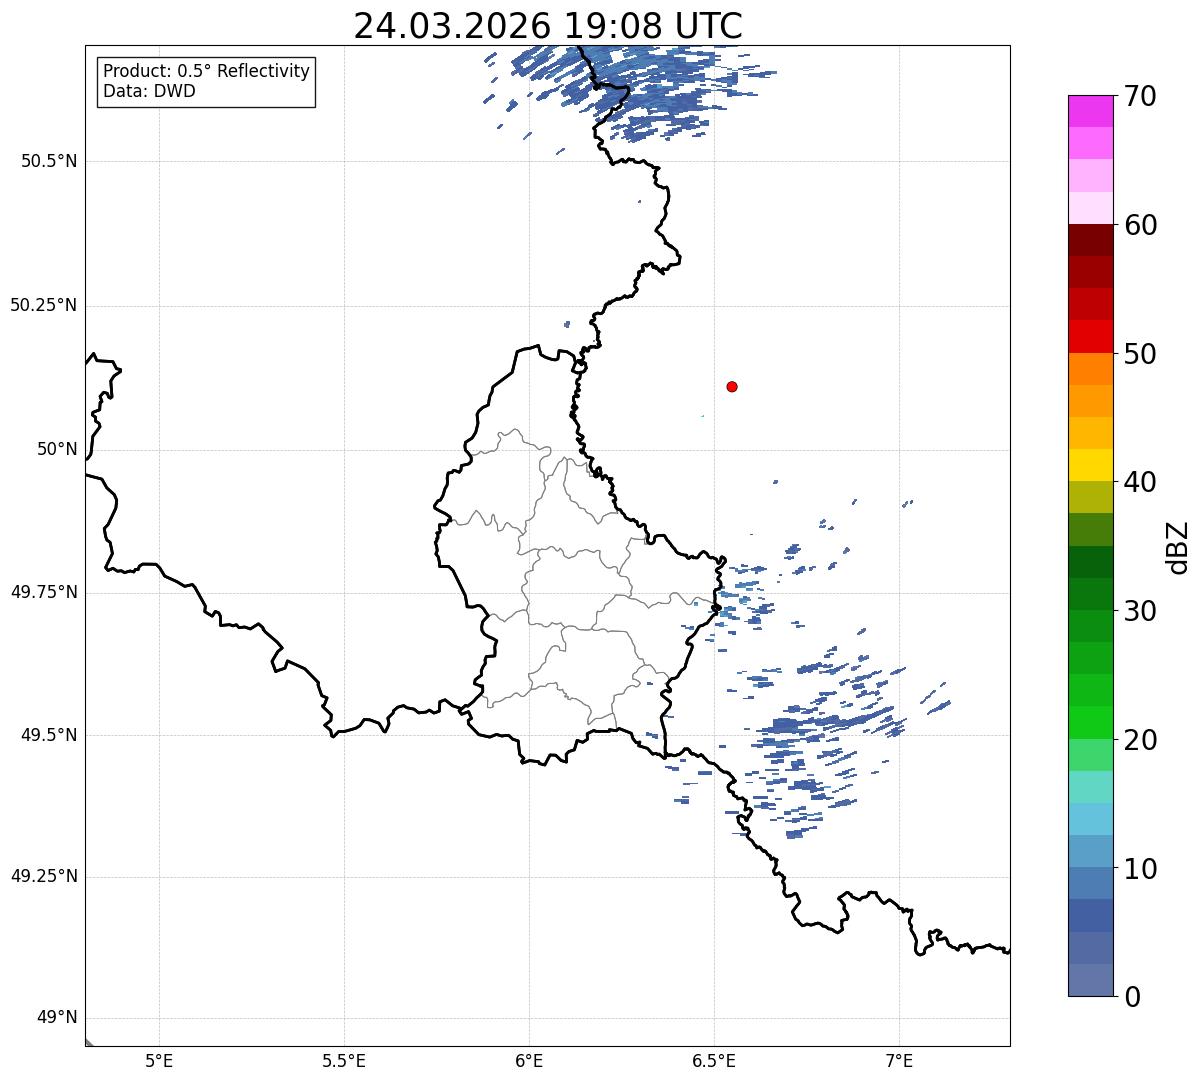
Task: Click the "5°E" longitude label
Action: pos(160,1061)
